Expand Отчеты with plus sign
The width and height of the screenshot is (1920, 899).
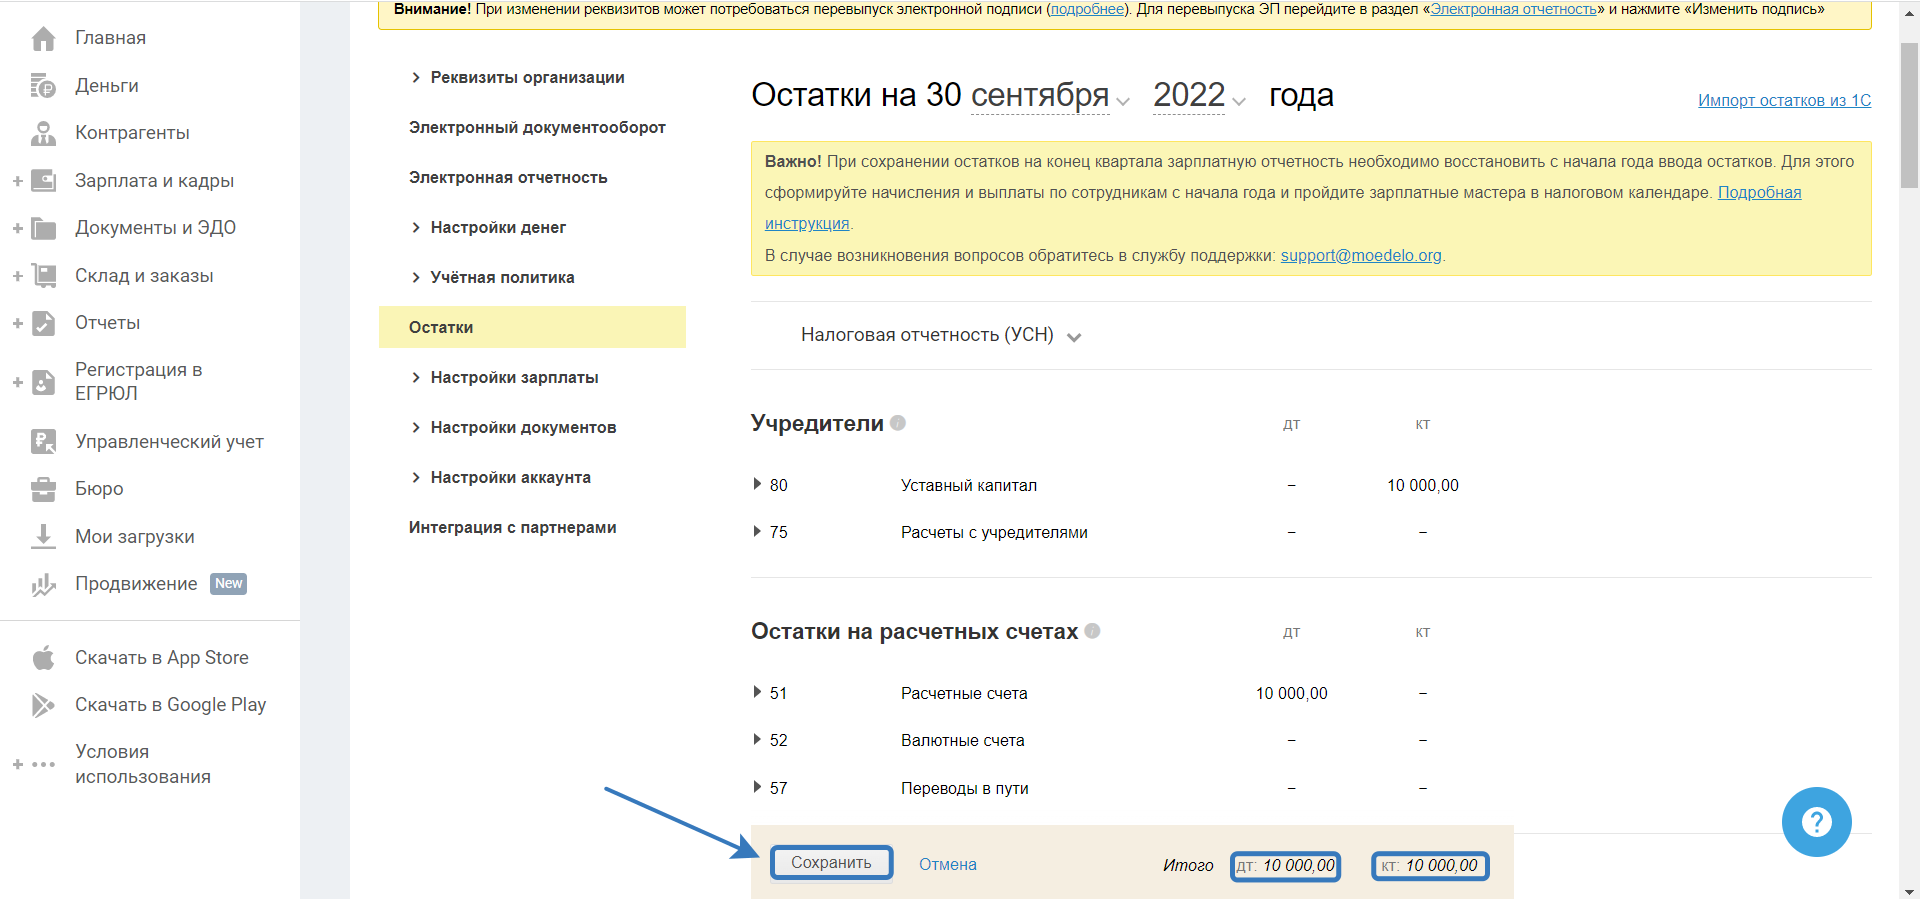pyautogui.click(x=17, y=323)
